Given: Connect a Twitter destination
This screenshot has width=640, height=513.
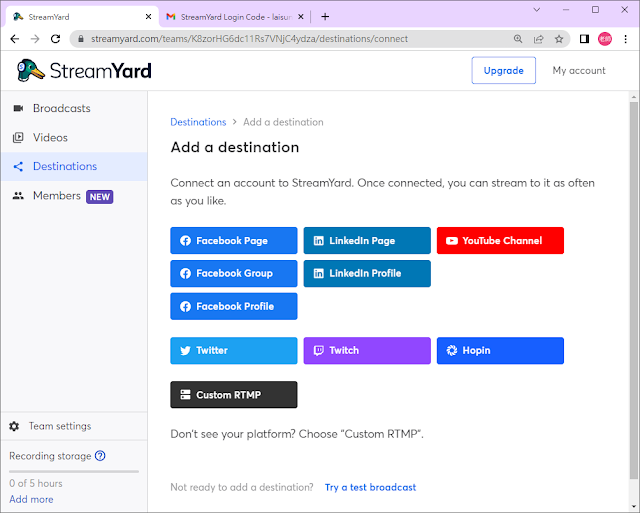Looking at the screenshot, I should 233,351.
